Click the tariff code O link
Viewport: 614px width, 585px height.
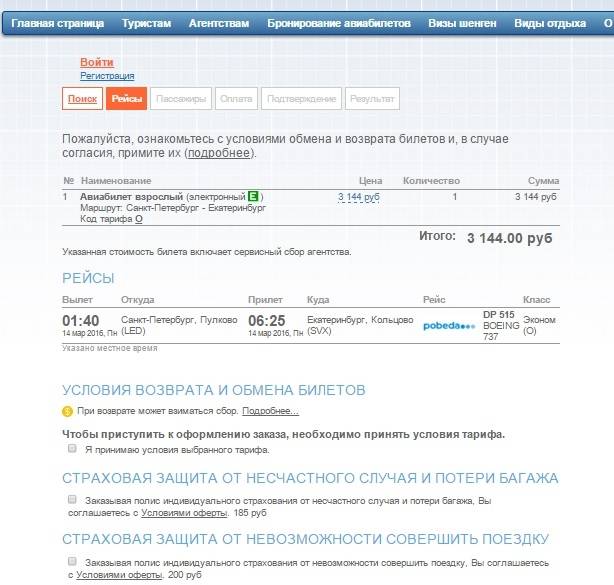tap(139, 219)
